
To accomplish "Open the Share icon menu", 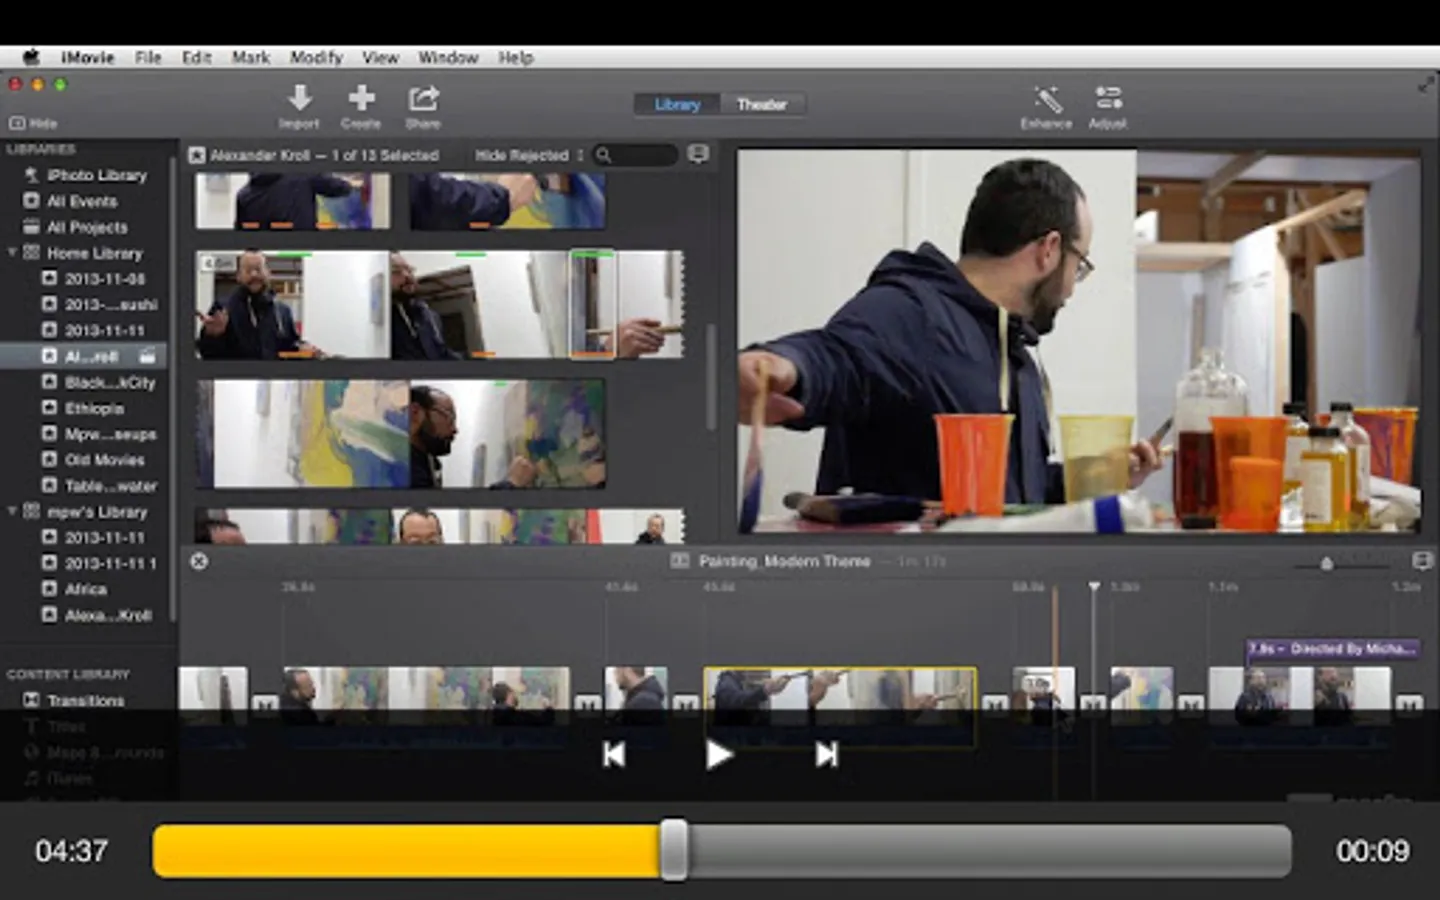I will point(423,99).
